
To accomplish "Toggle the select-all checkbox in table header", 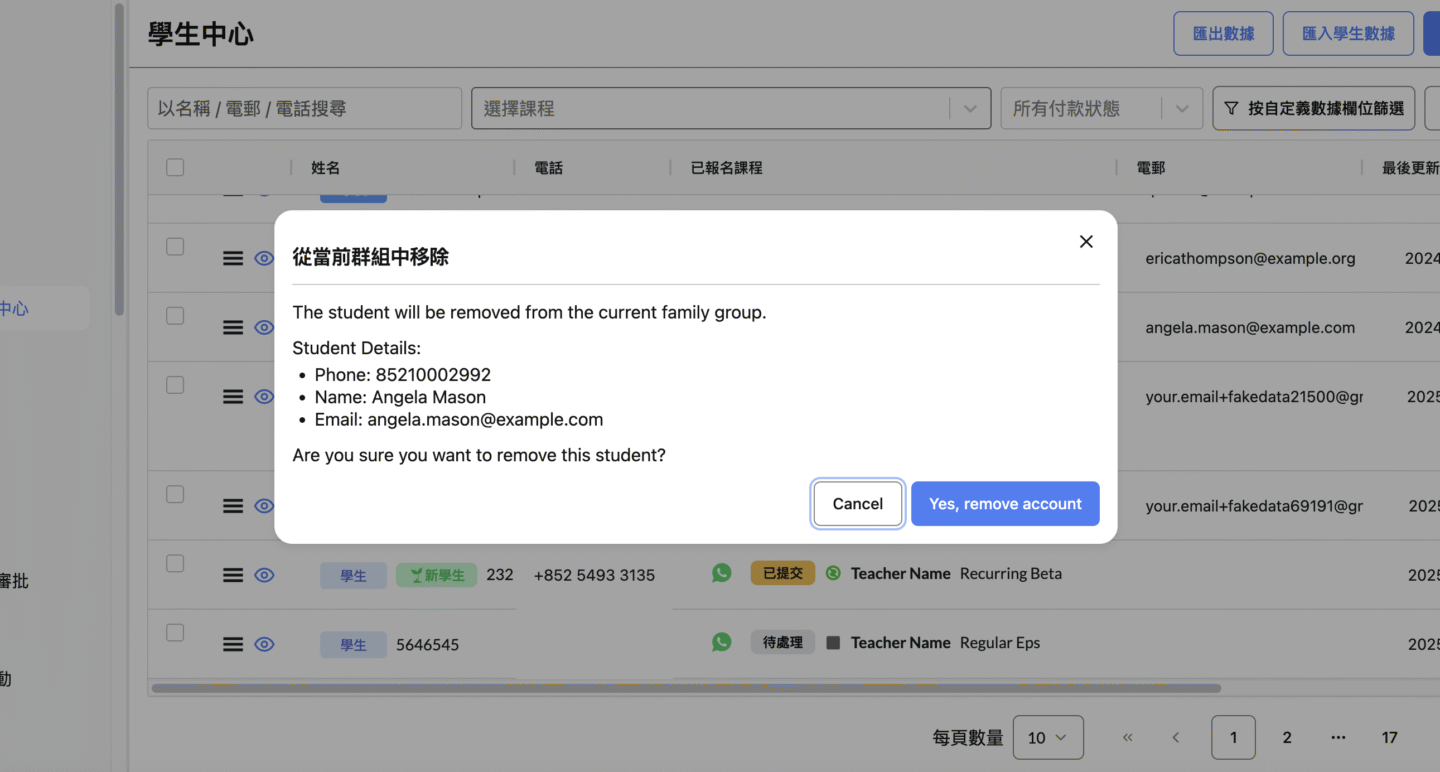I will [175, 168].
